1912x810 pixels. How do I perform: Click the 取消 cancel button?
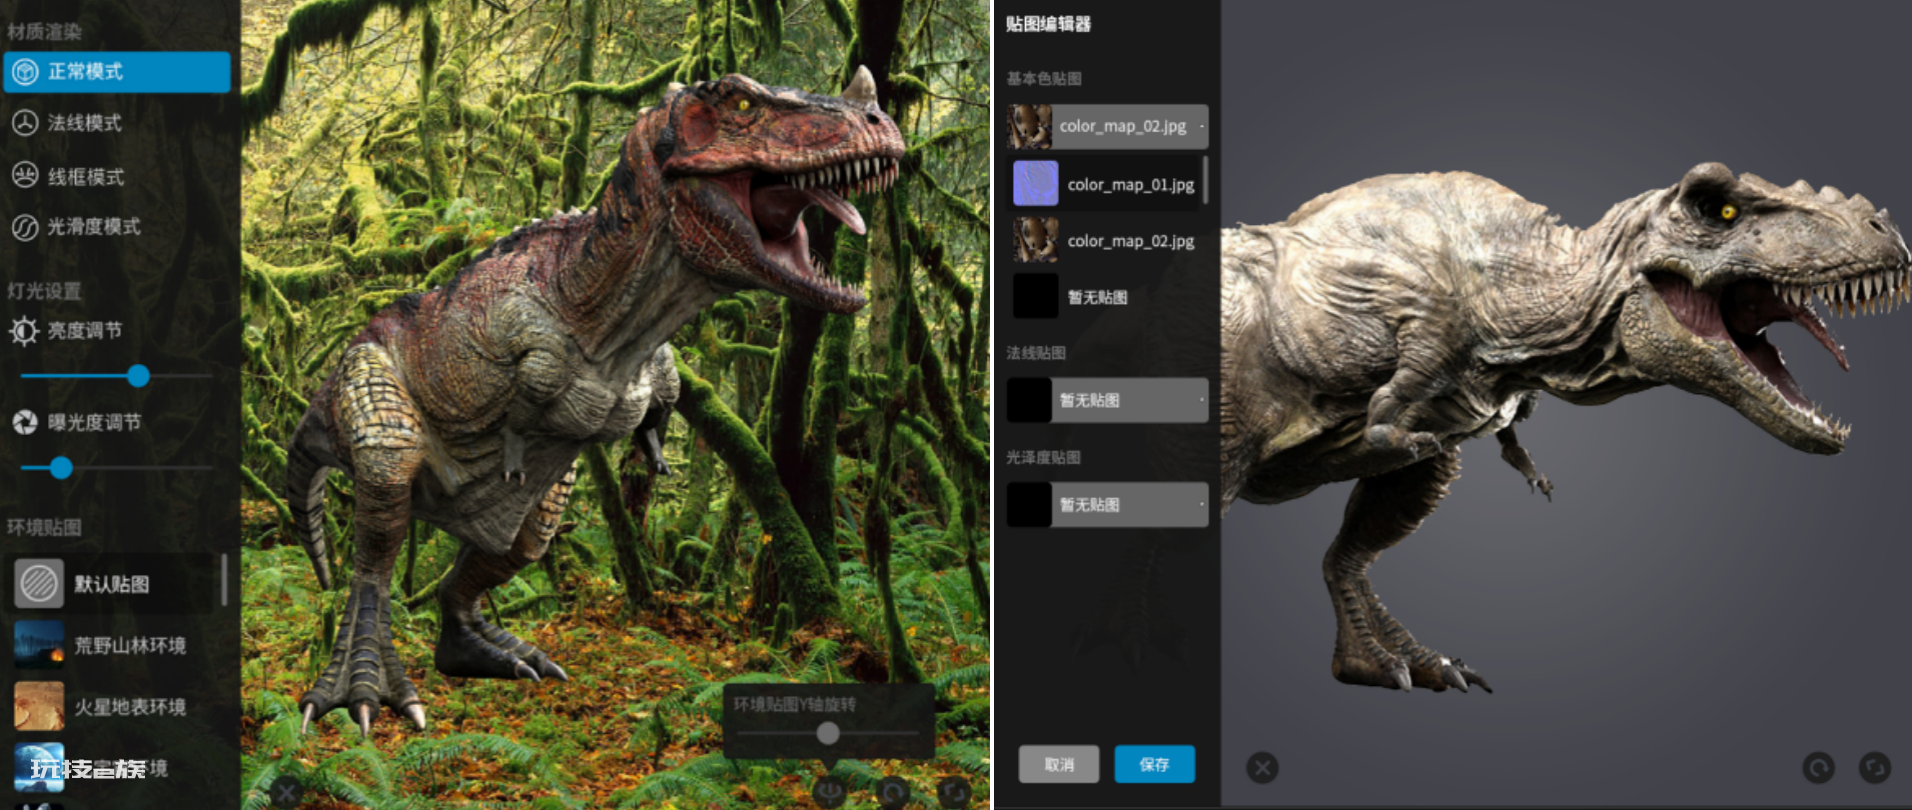point(1059,764)
